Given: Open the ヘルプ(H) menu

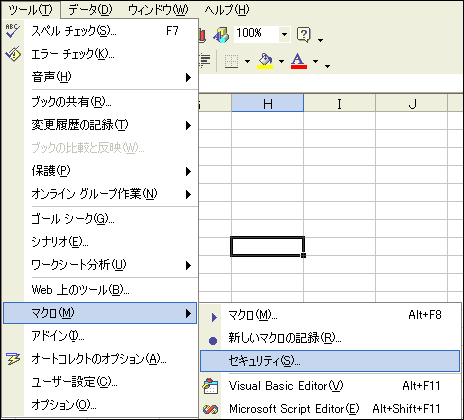Looking at the screenshot, I should pyautogui.click(x=227, y=10).
